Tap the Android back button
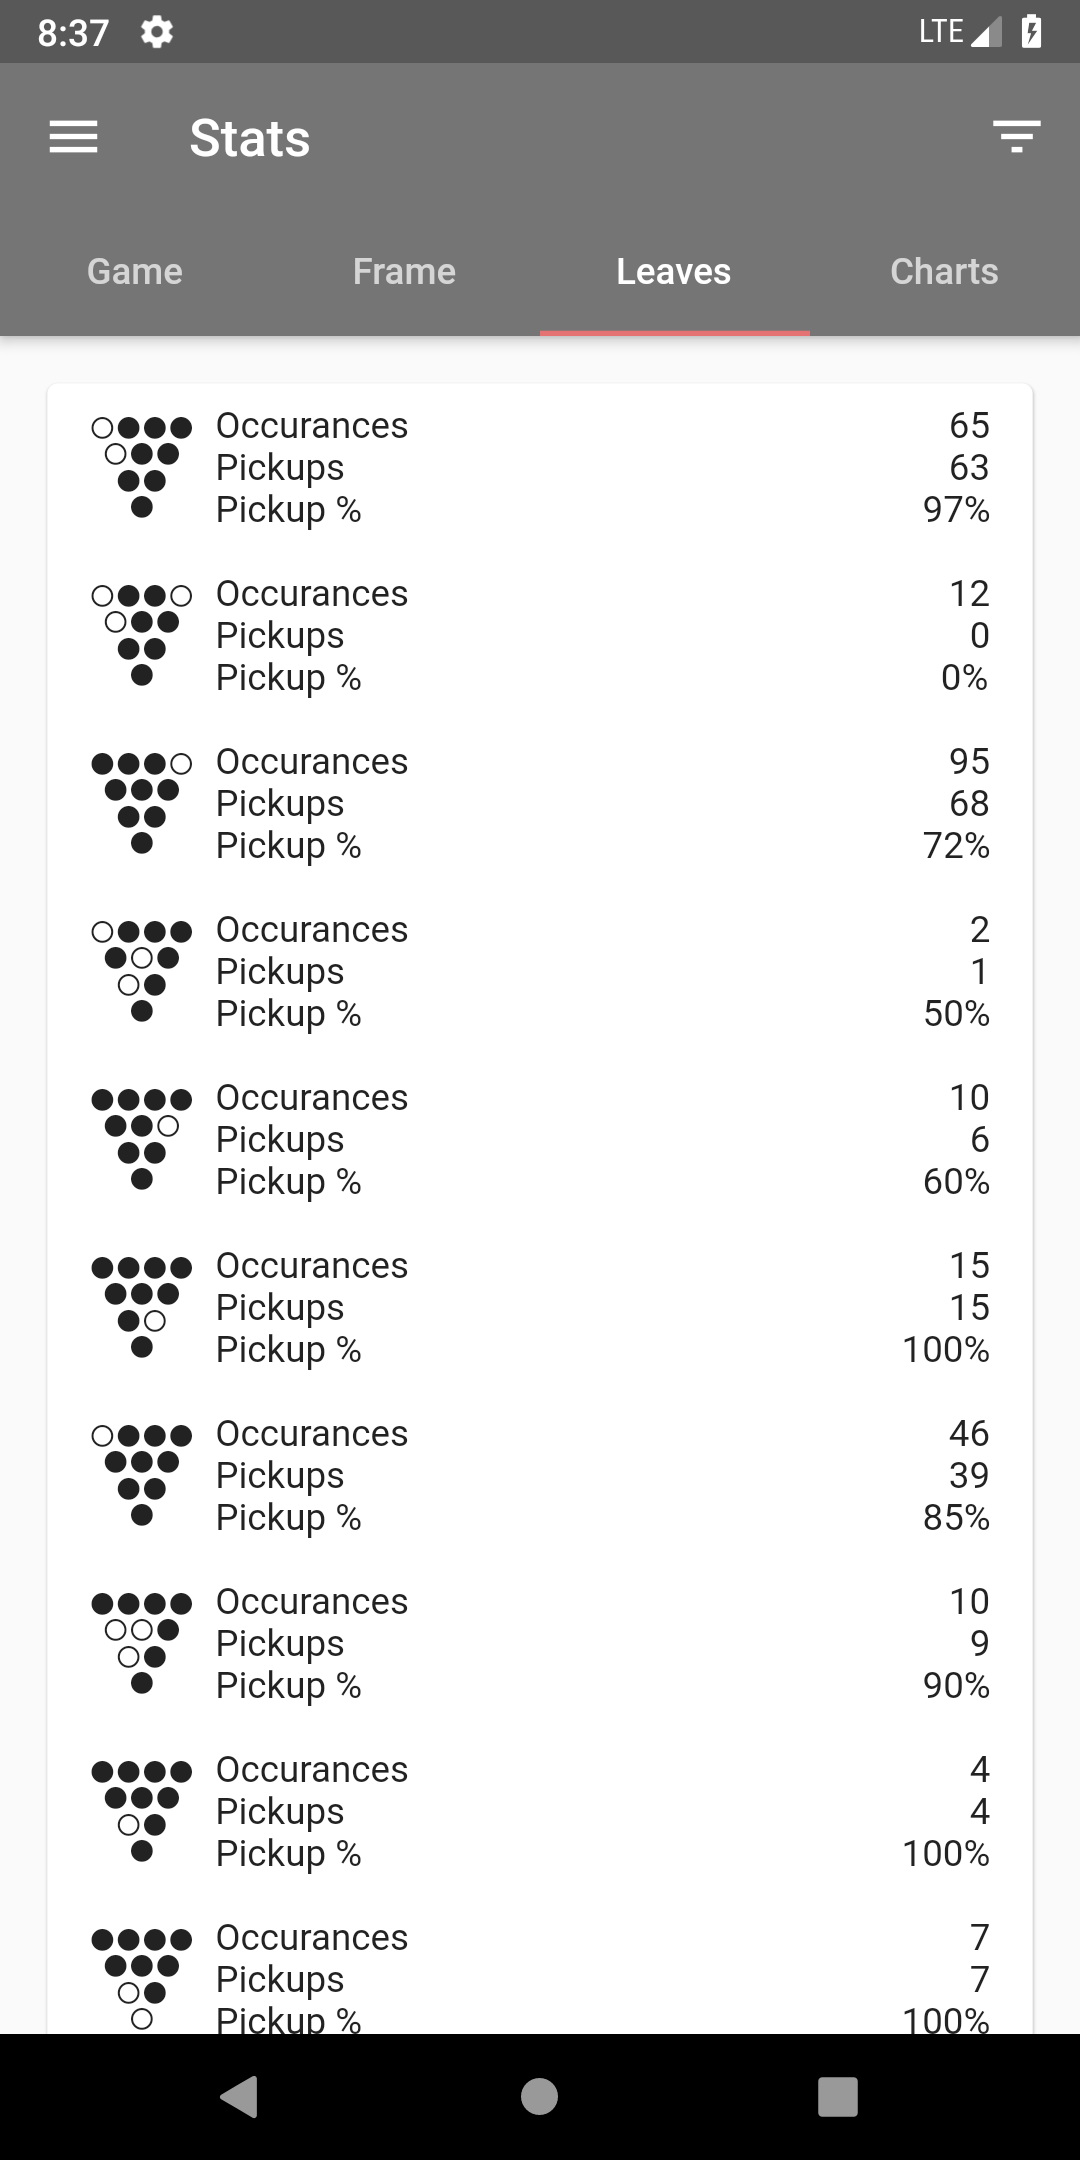The height and width of the screenshot is (2160, 1080). coord(240,2096)
